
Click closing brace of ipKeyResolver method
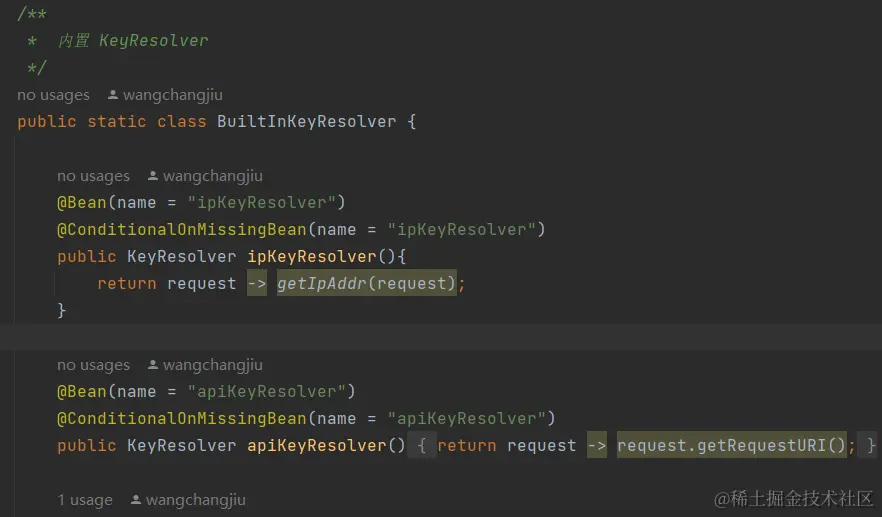pyautogui.click(x=62, y=310)
